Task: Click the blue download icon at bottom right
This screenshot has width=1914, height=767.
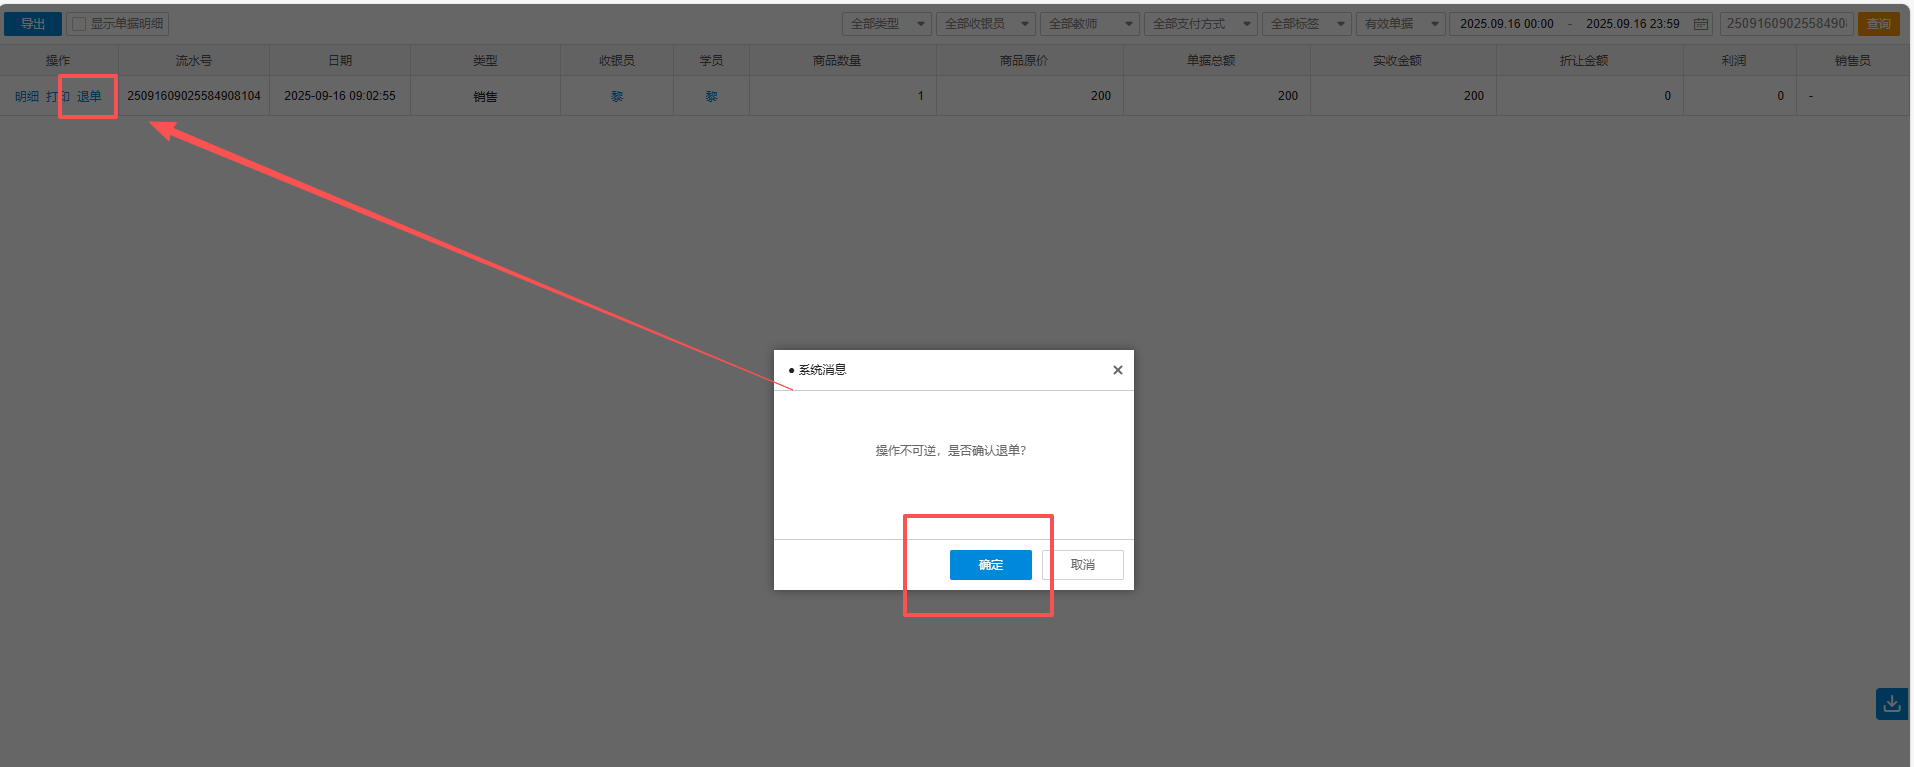Action: pos(1891,704)
